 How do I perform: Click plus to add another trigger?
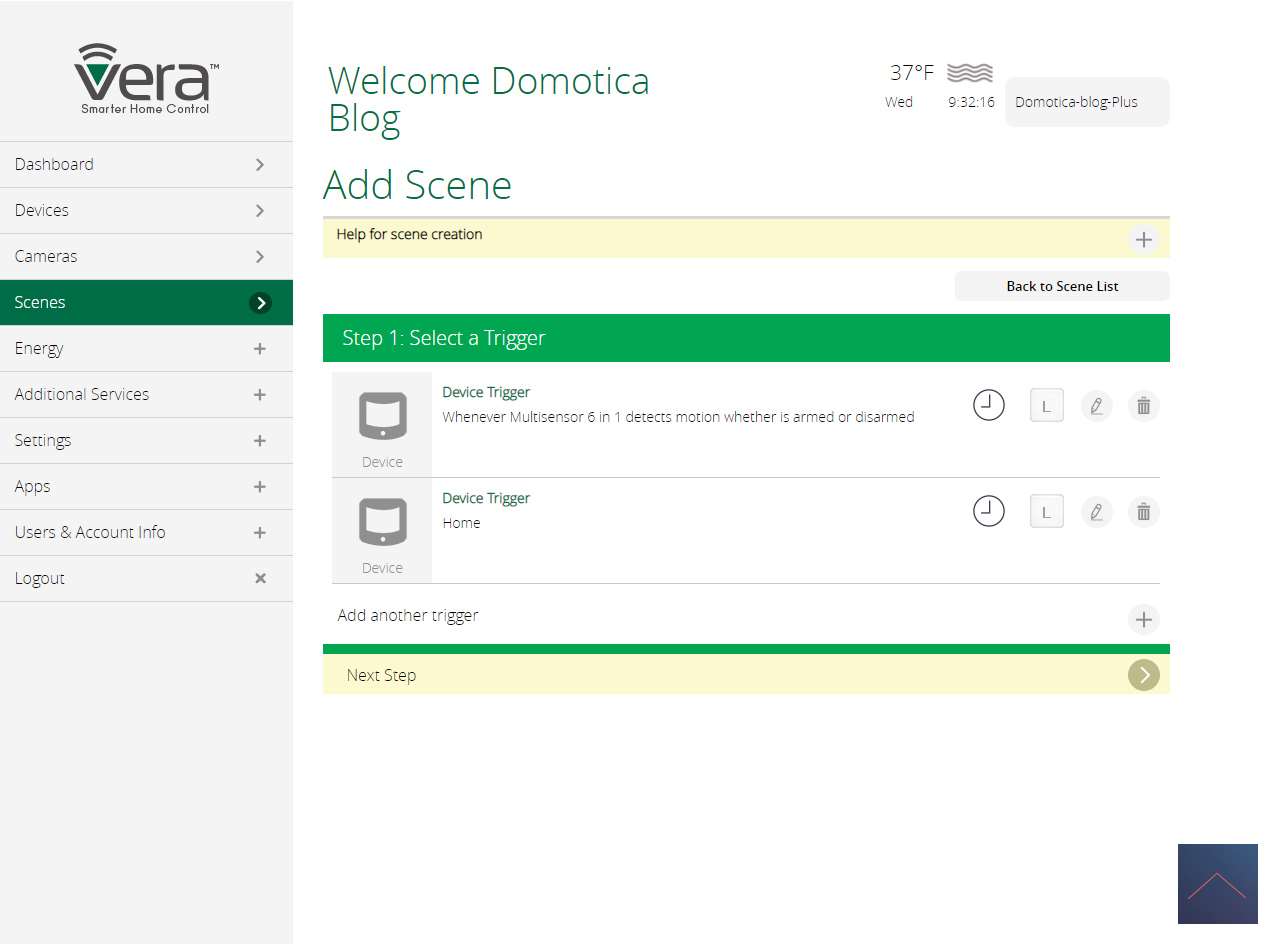tap(1144, 619)
